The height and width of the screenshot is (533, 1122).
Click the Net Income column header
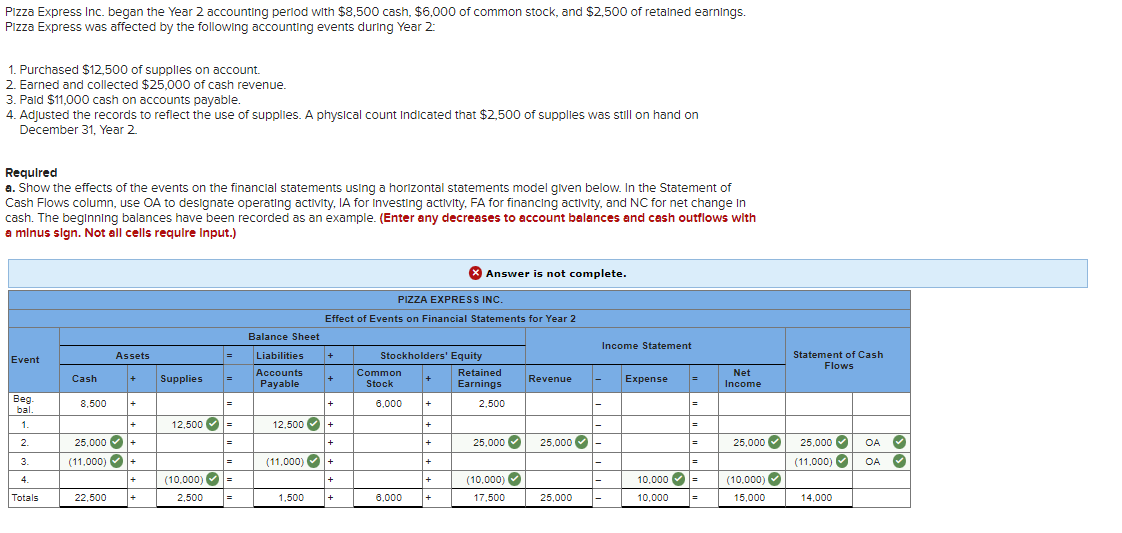(x=742, y=378)
